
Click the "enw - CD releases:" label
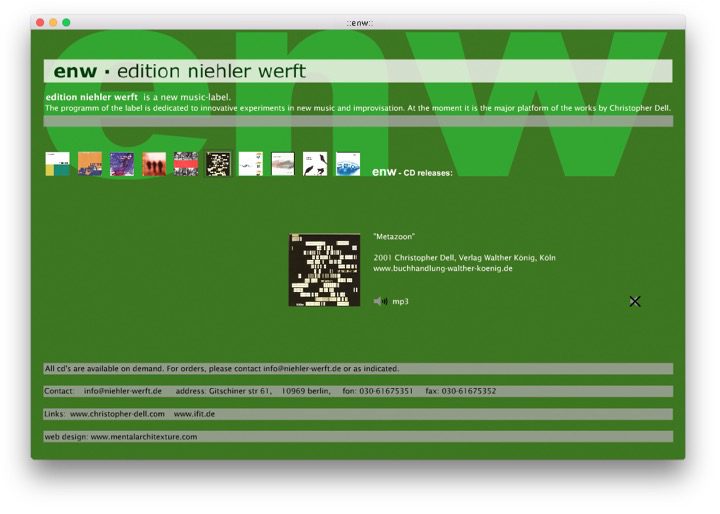412,172
